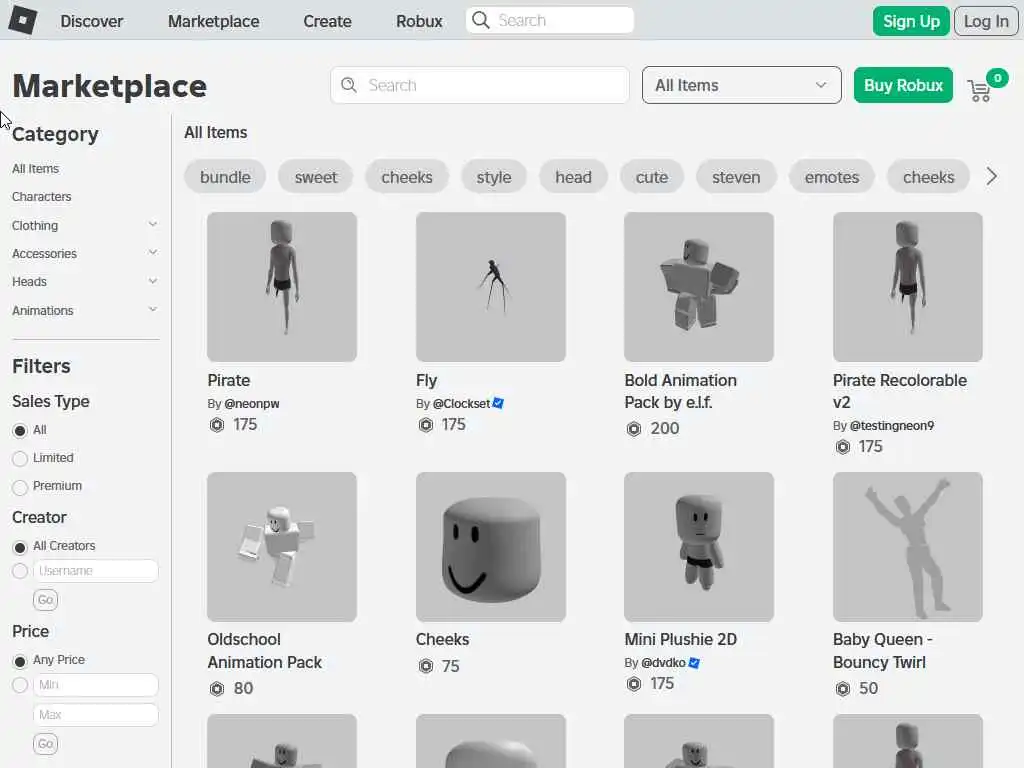Image resolution: width=1024 pixels, height=768 pixels.
Task: Click the Log In button
Action: 986,21
